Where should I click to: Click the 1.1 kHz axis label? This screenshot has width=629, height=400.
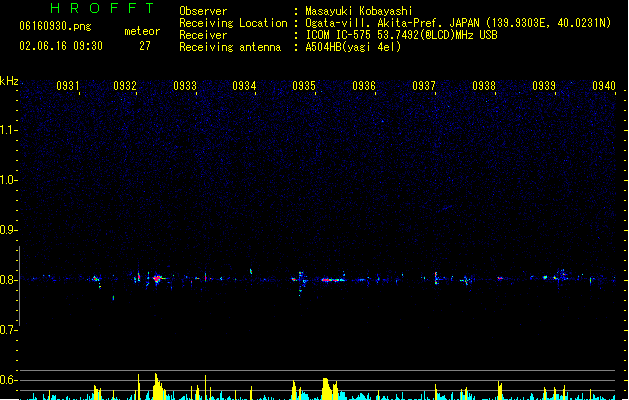point(8,130)
